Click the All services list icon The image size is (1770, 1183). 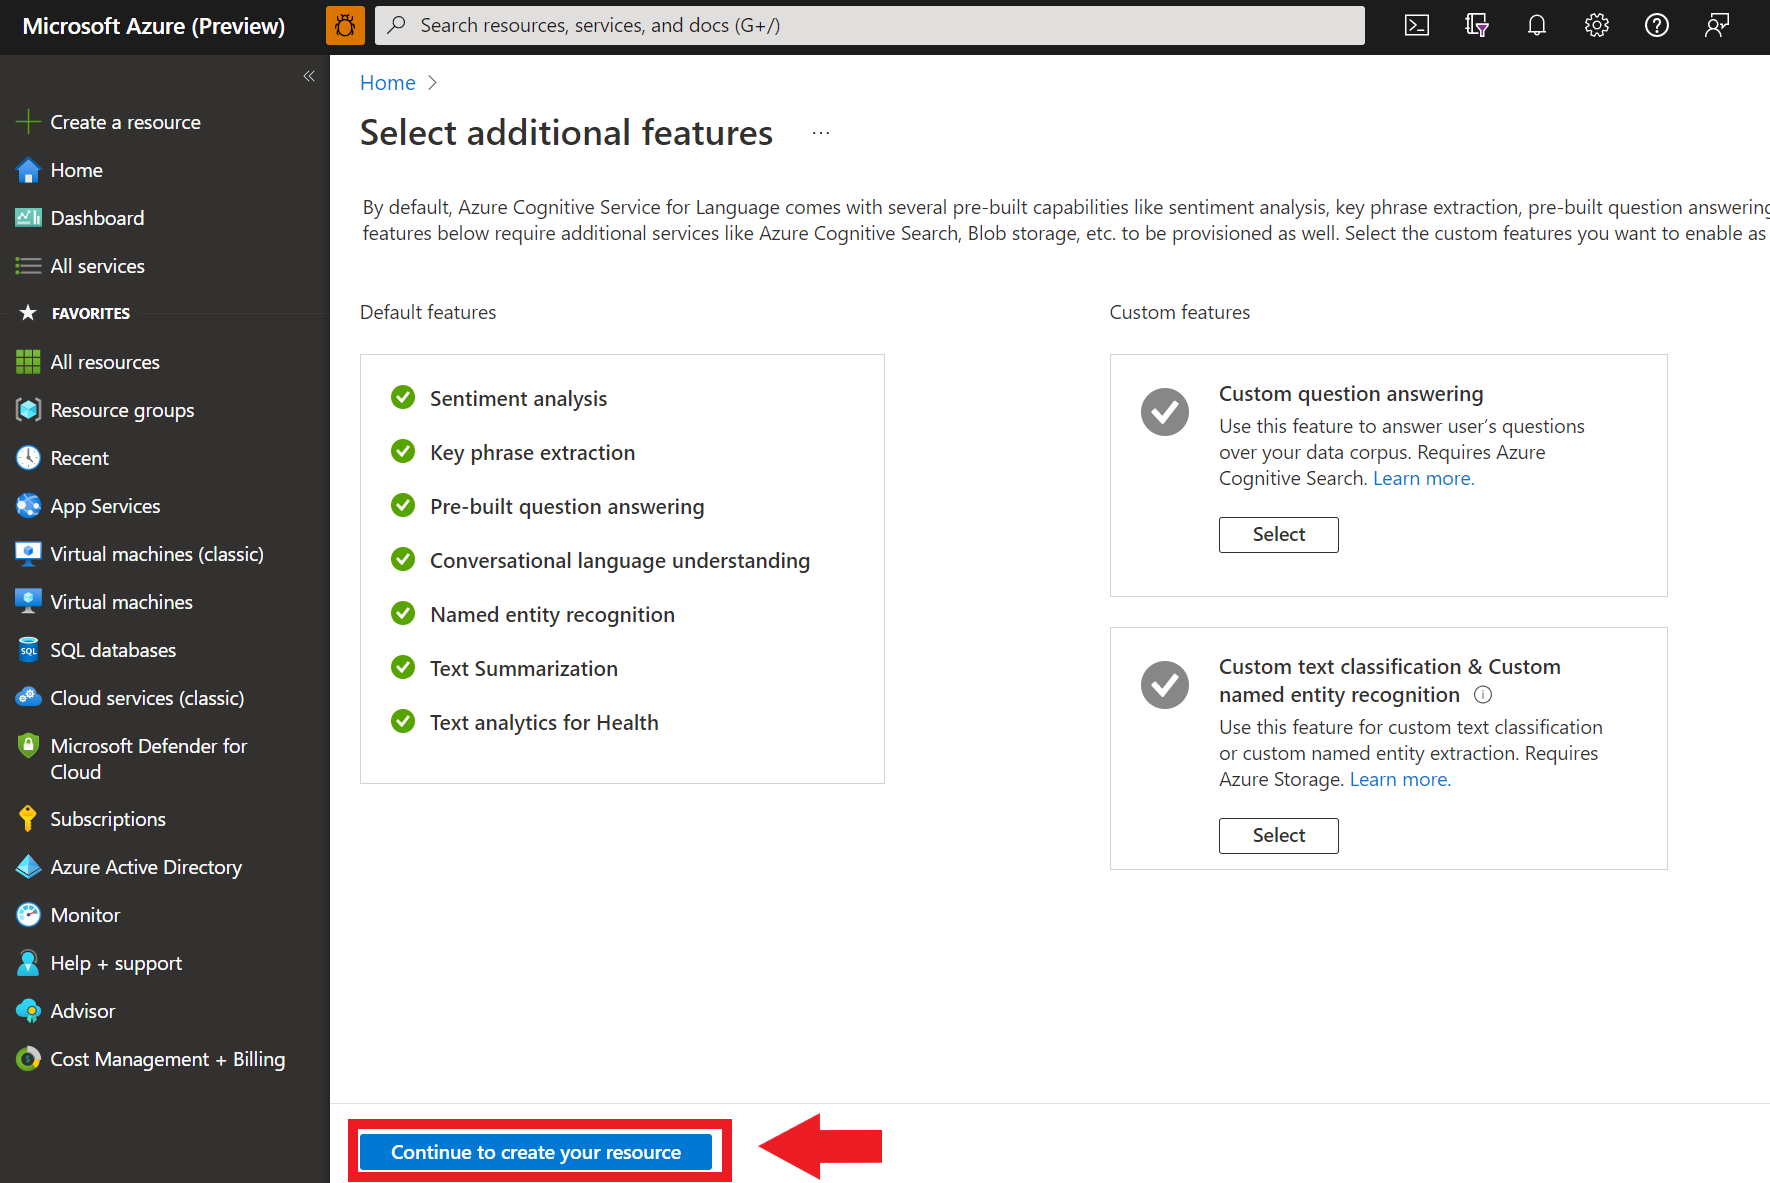coord(28,266)
